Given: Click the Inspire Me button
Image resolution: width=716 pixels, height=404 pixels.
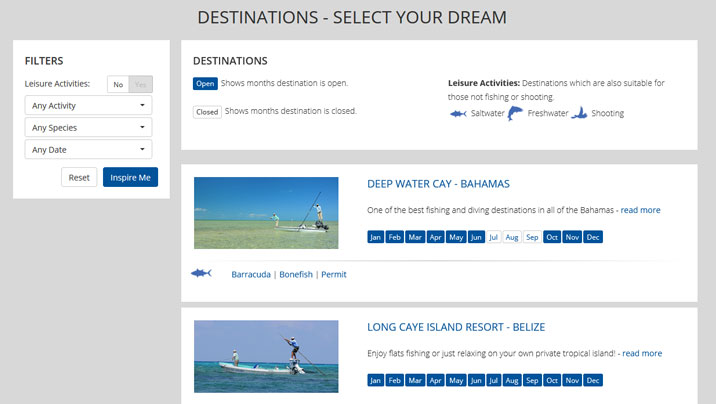Looking at the screenshot, I should [x=130, y=177].
